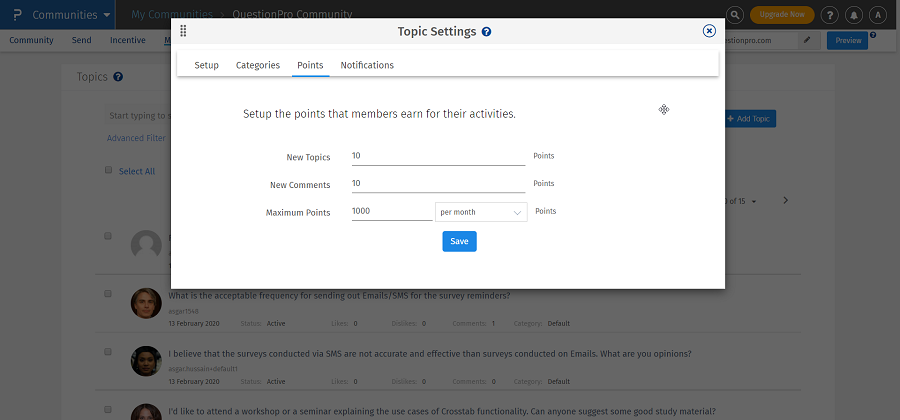Image resolution: width=900 pixels, height=420 pixels.
Task: Close the Topic Settings dialog
Action: (x=709, y=31)
